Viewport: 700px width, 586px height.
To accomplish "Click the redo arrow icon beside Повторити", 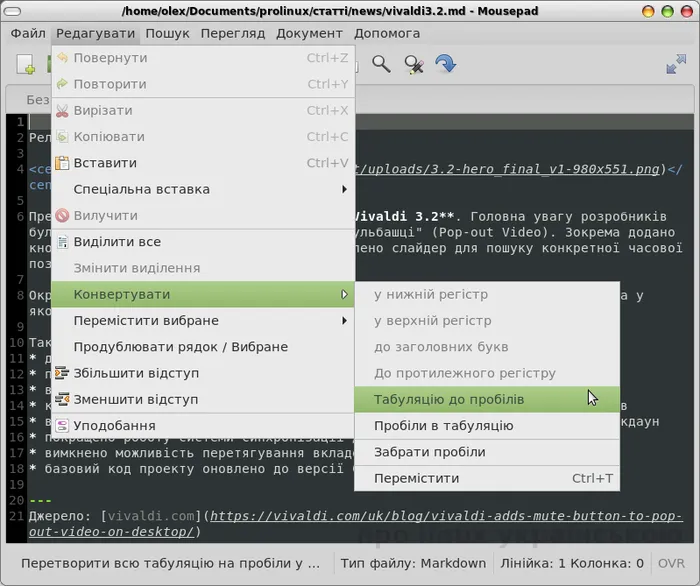I will 62,84.
